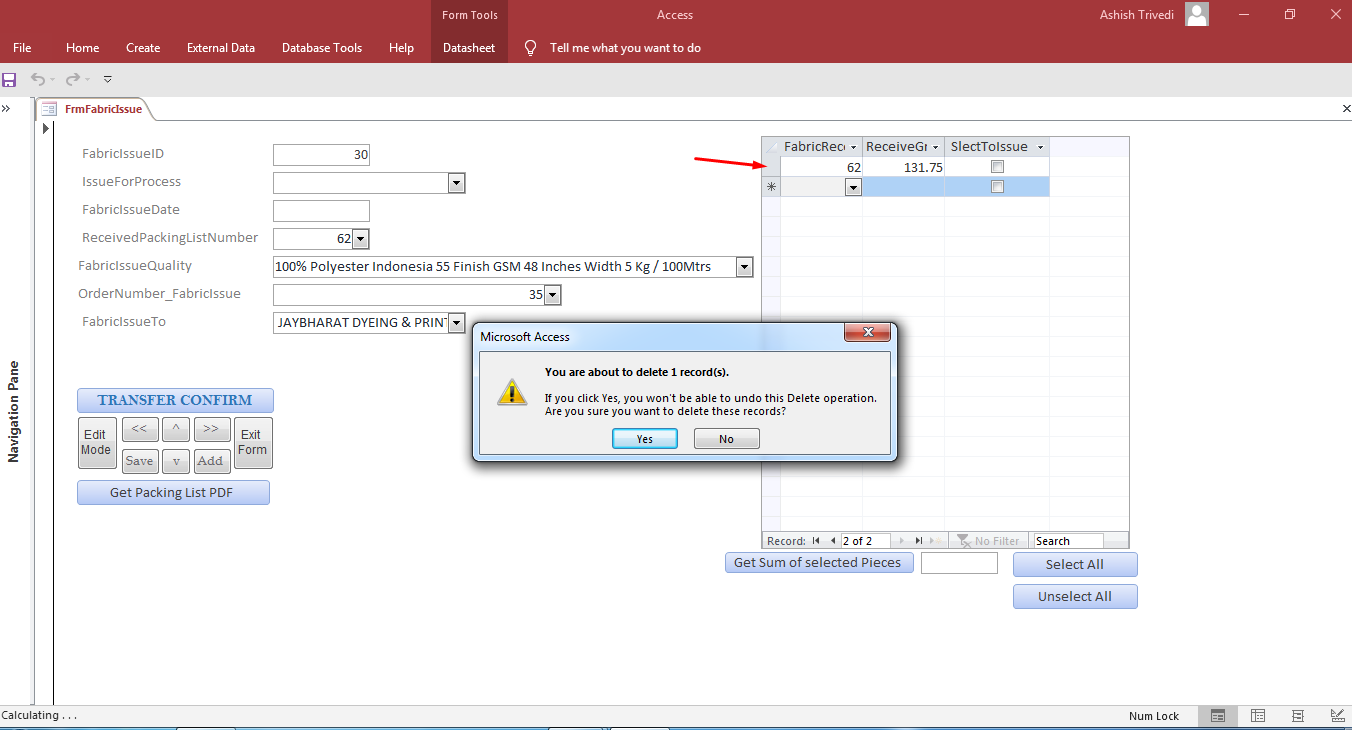Image resolution: width=1352 pixels, height=730 pixels.
Task: Click the Undo arrow icon
Action: click(x=38, y=79)
